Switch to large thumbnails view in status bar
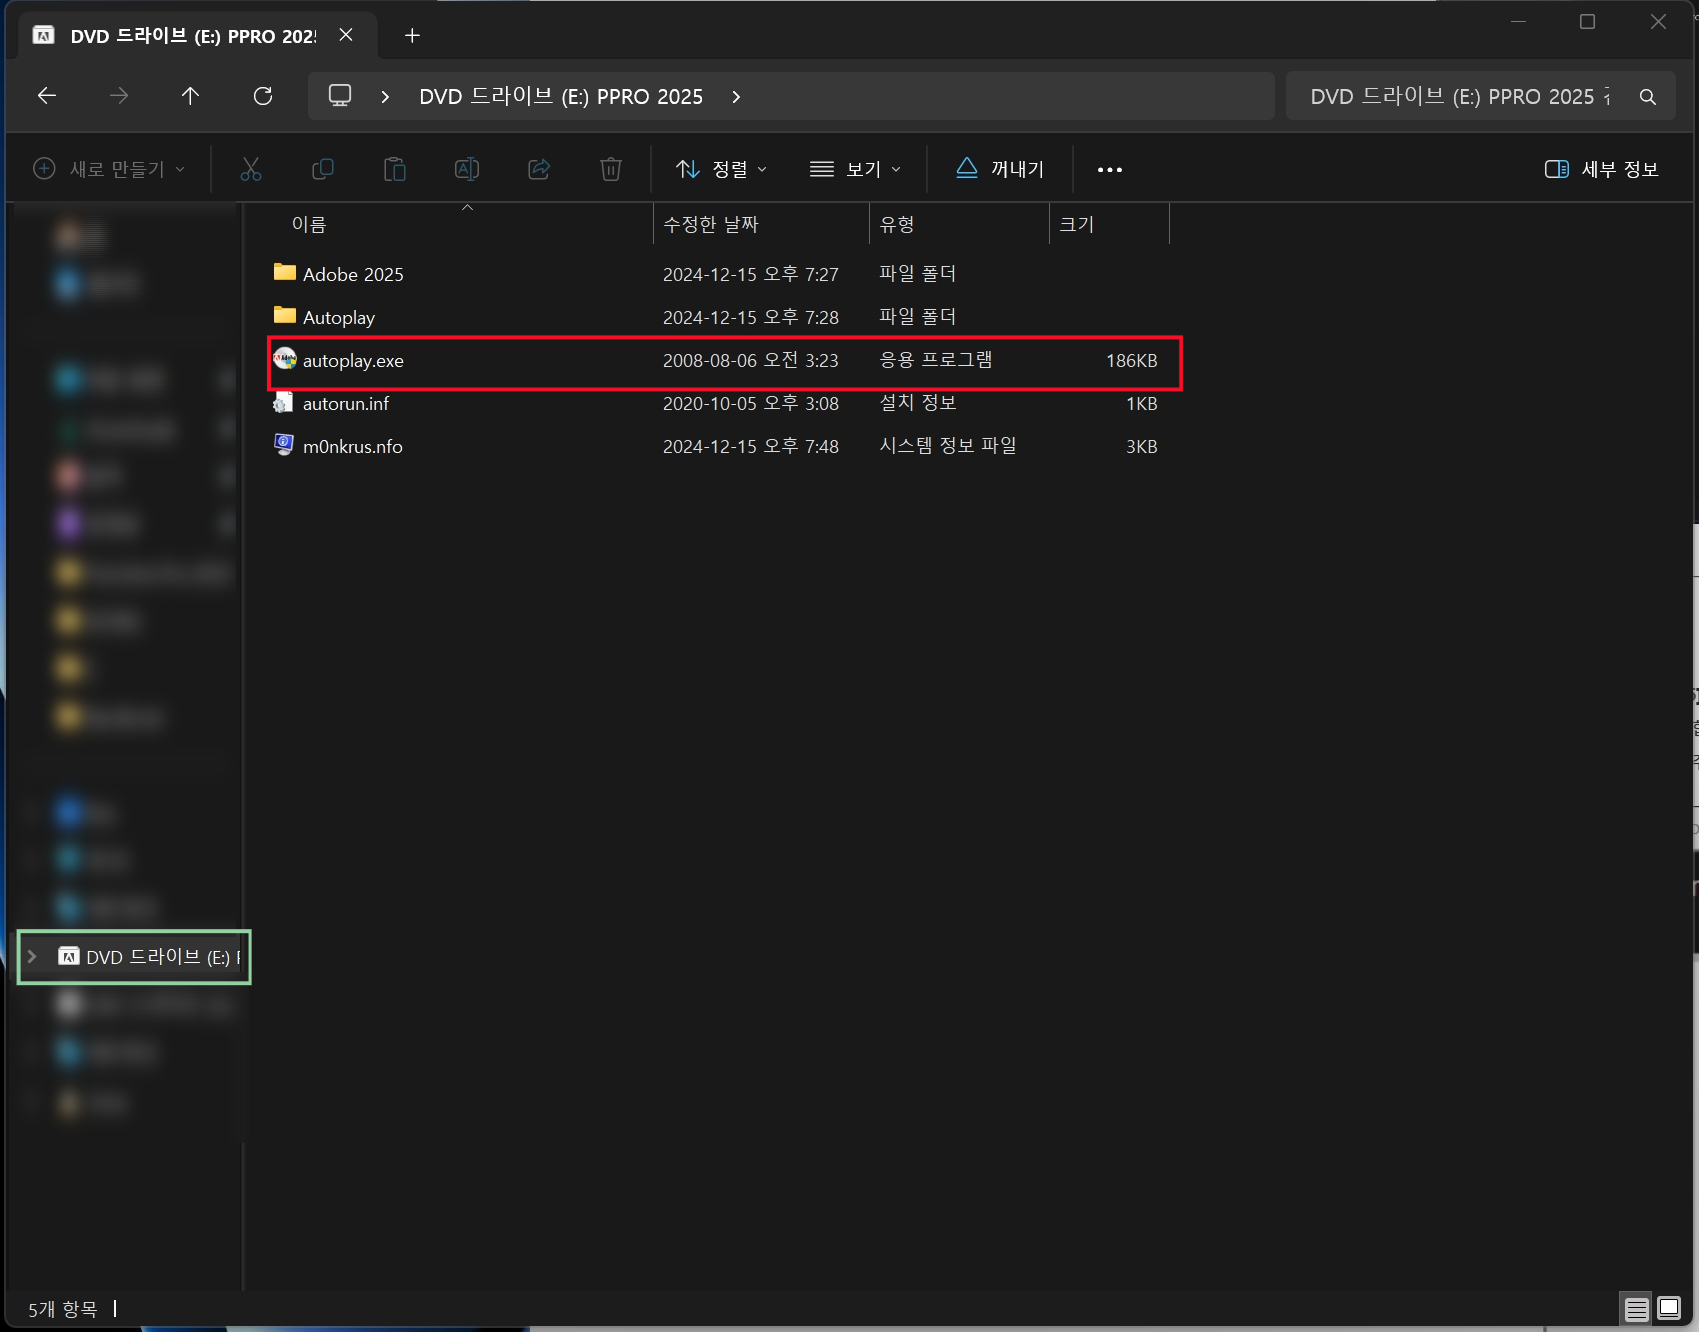The width and height of the screenshot is (1699, 1332). [1669, 1308]
